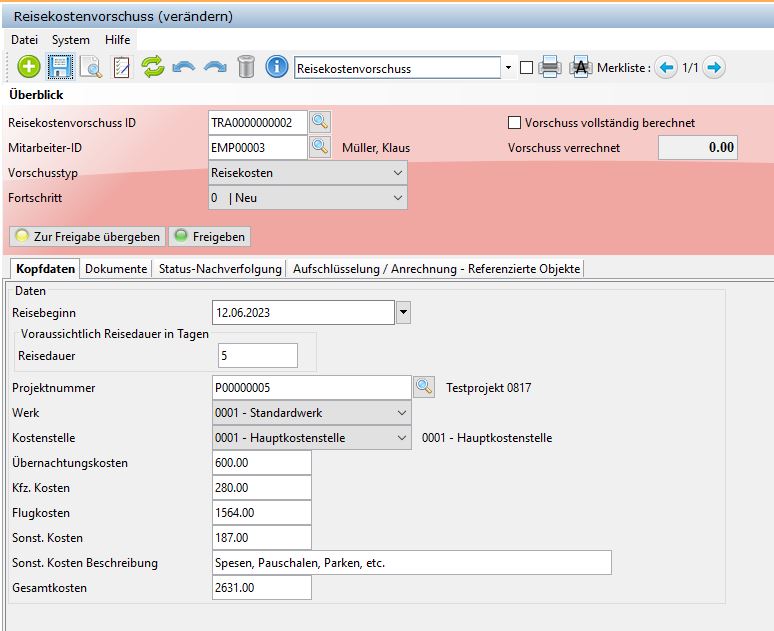
Task: Open the Vorschusstyp dropdown
Action: pos(399,172)
